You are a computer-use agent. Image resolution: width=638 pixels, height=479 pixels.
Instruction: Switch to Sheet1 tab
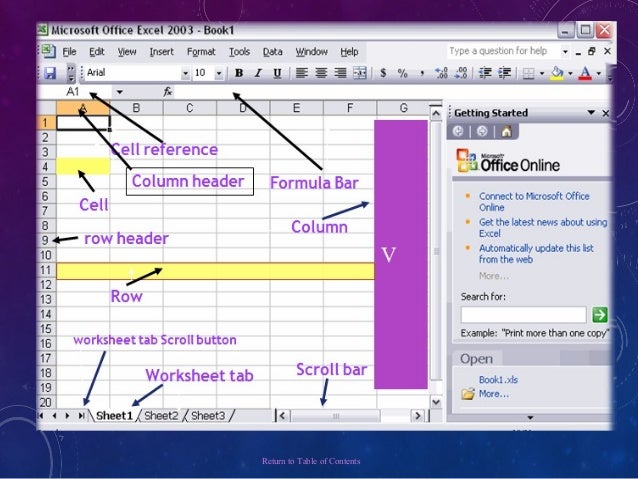tap(114, 416)
